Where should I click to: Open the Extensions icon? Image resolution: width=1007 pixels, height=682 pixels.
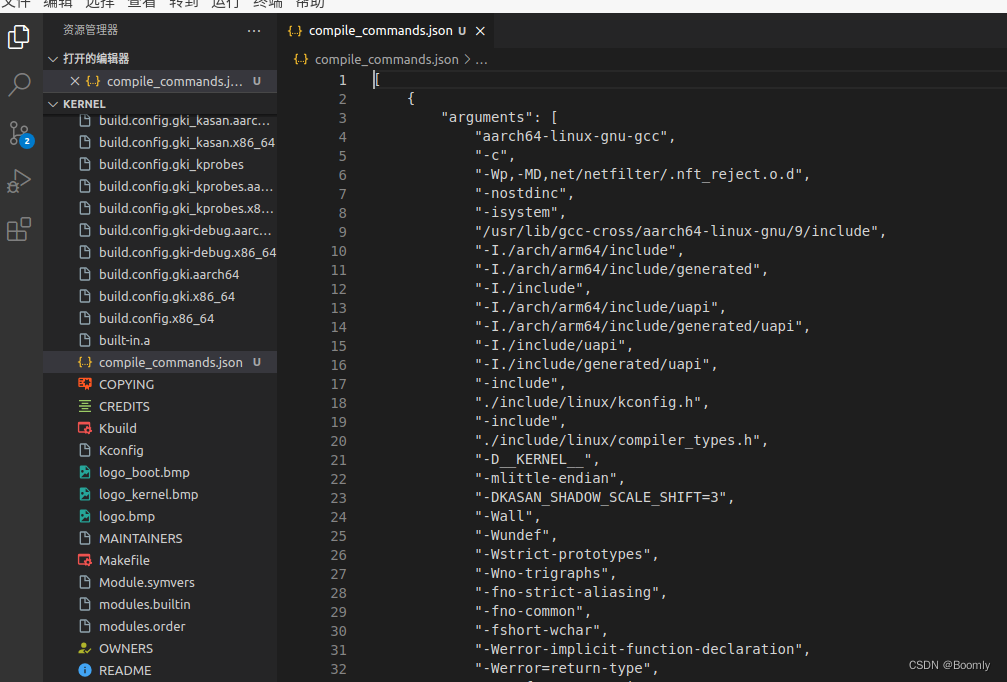19,229
